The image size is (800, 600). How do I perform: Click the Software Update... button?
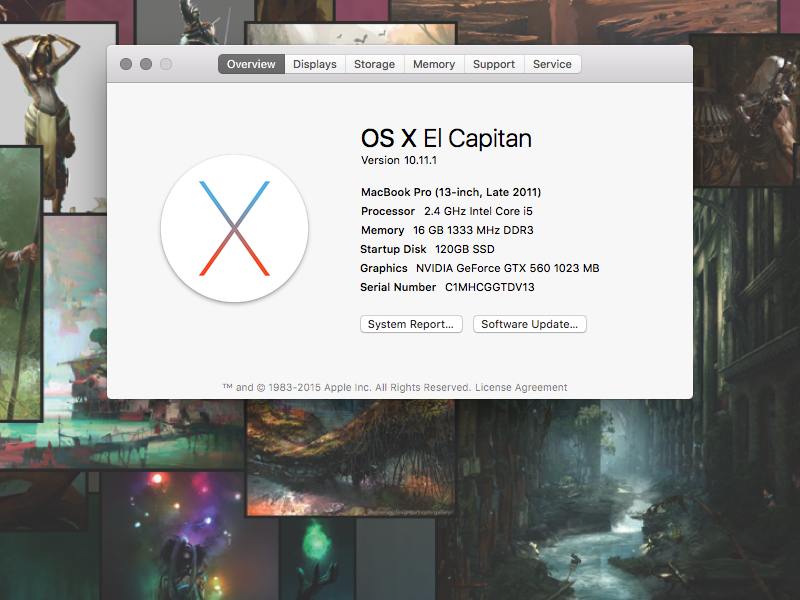[530, 324]
